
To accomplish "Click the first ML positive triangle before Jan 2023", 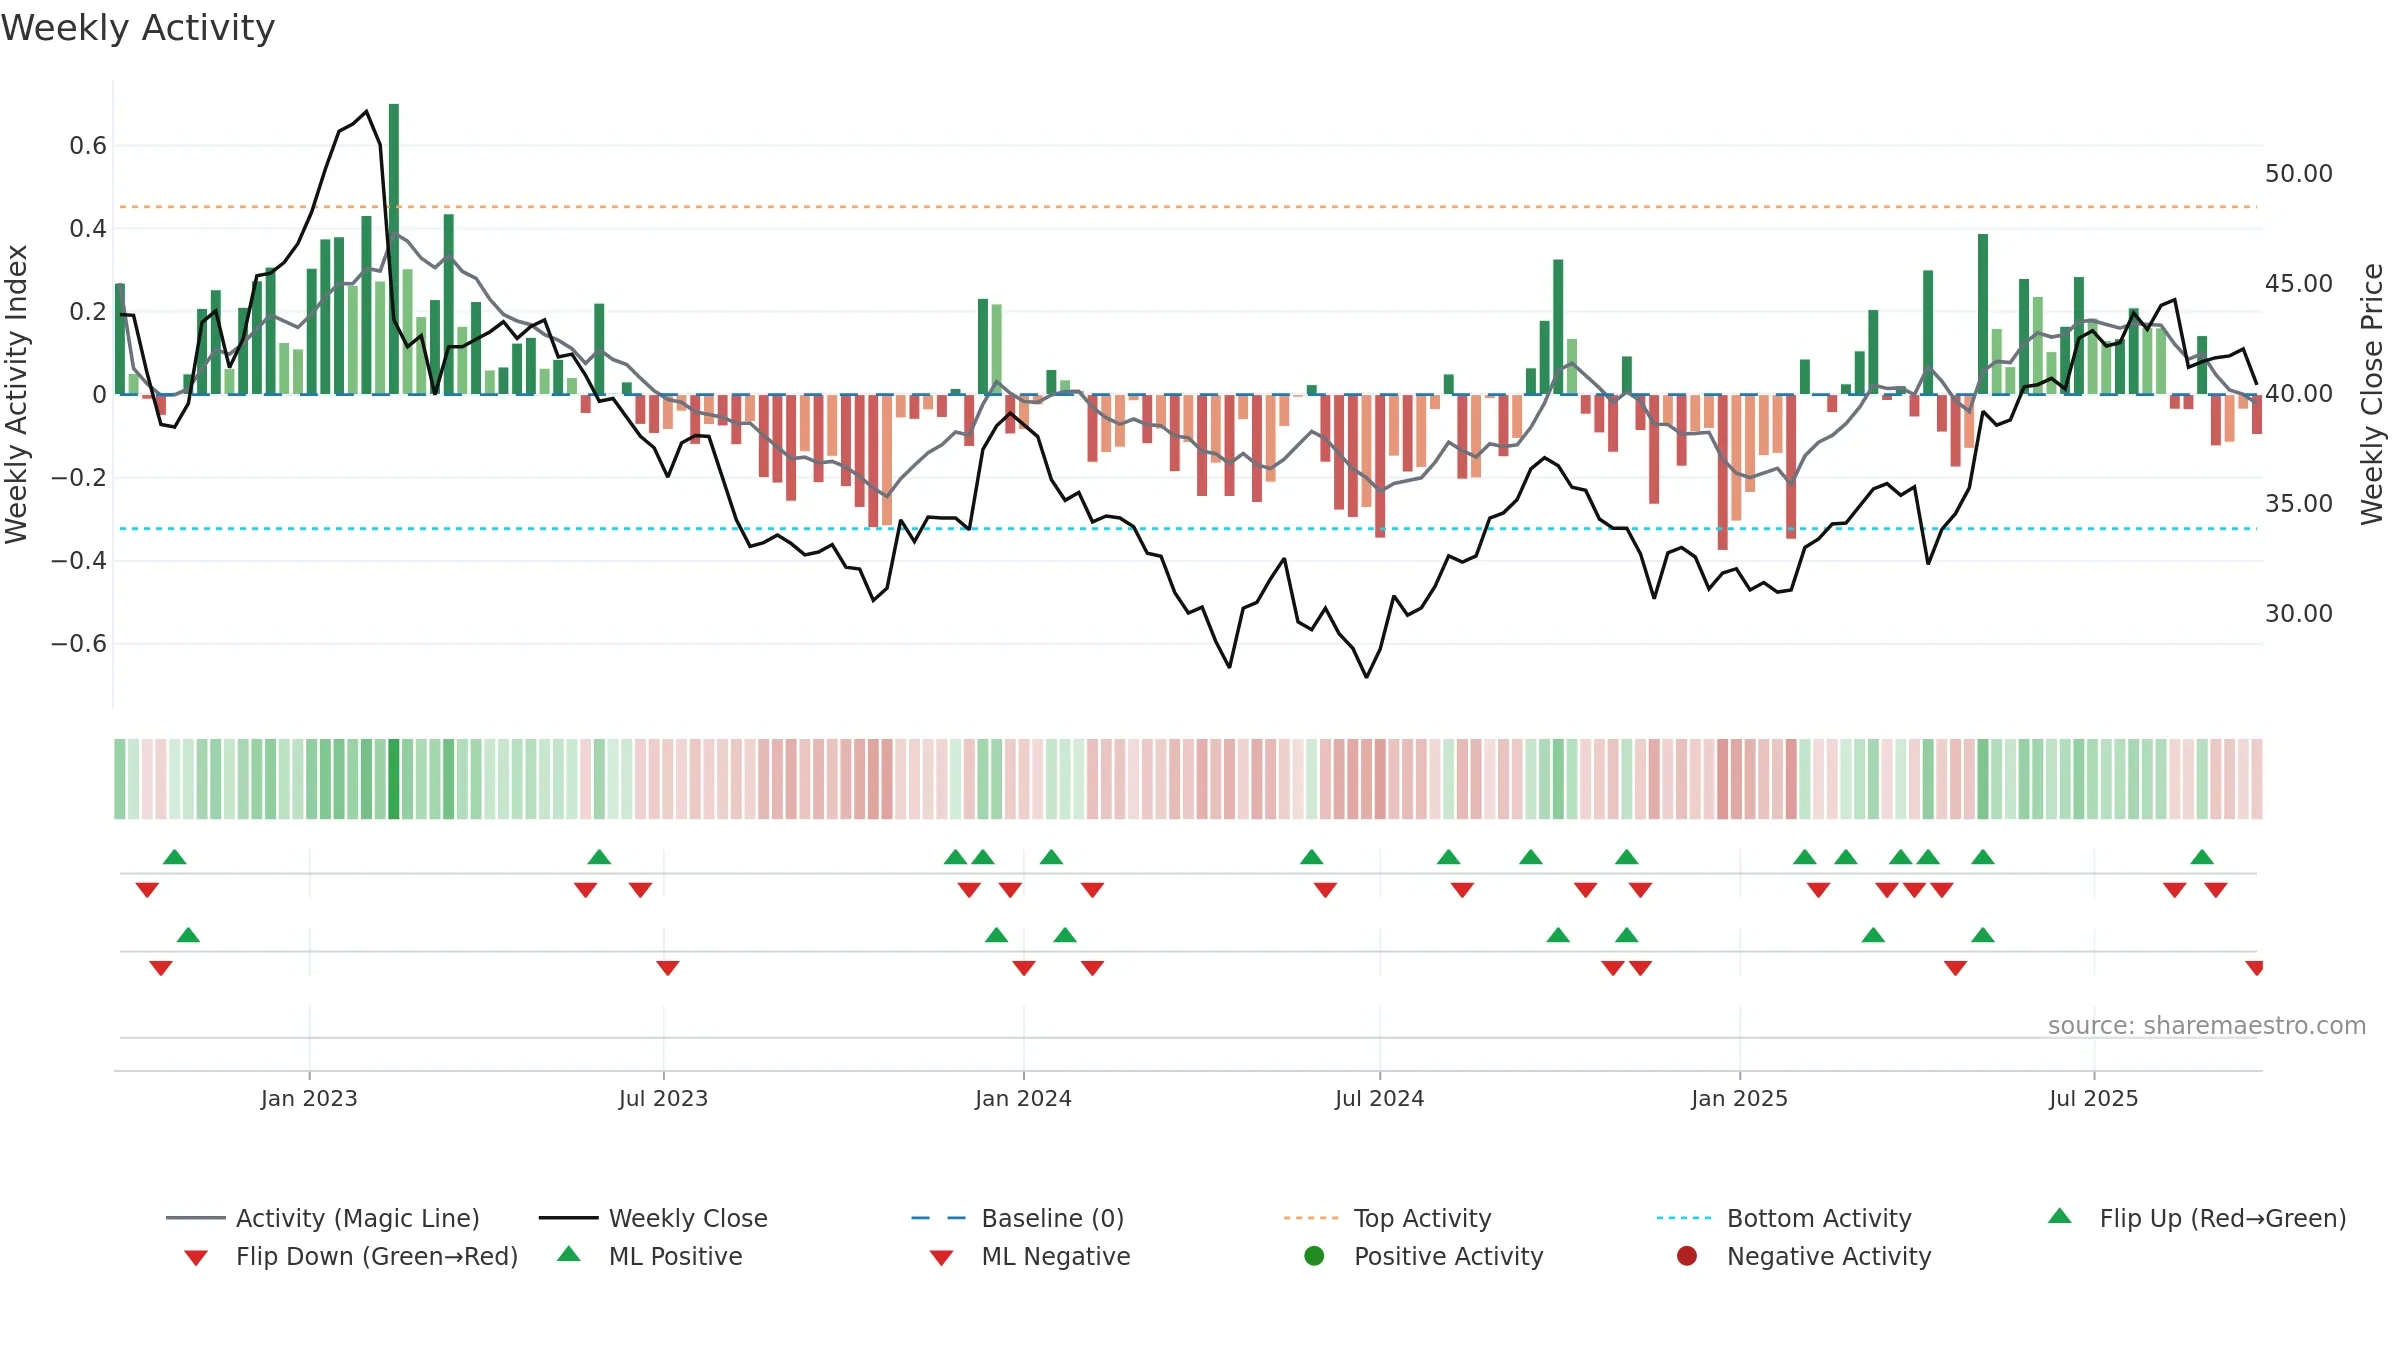I will pos(188,935).
